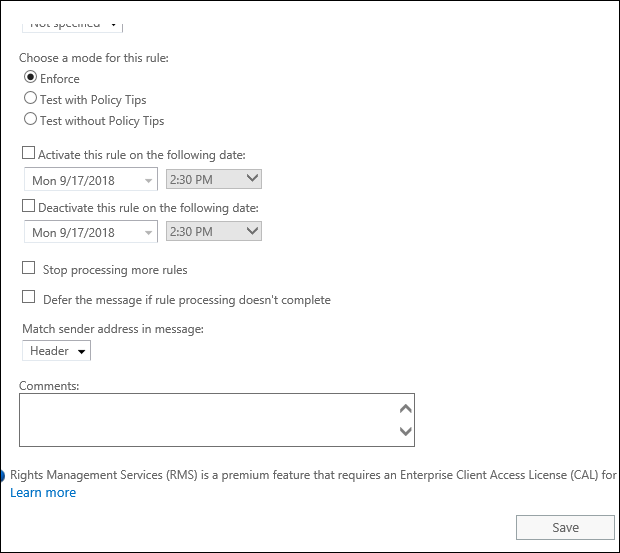The height and width of the screenshot is (553, 620).
Task: Check Stop processing more rules
Action: (x=28, y=268)
